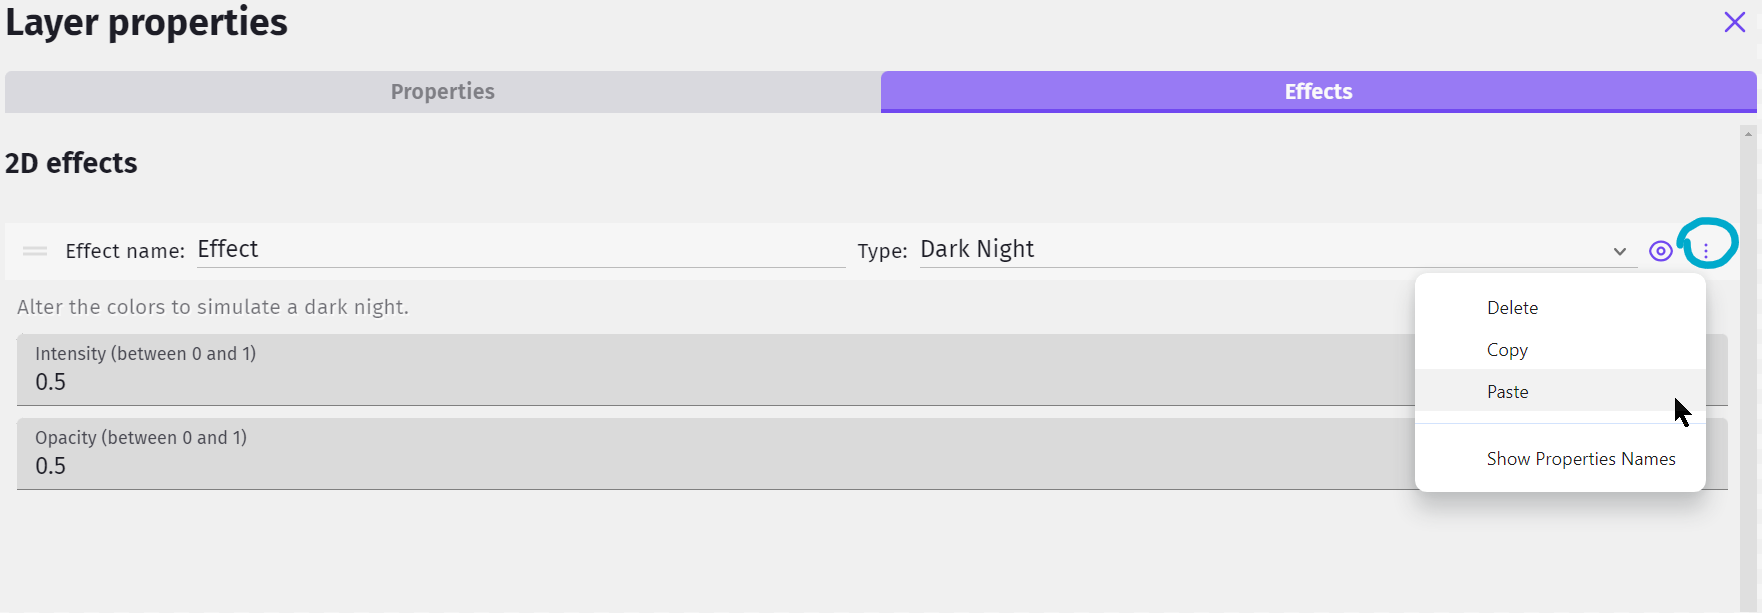The image size is (1762, 613).
Task: Click the Intensity value field
Action: (700, 382)
